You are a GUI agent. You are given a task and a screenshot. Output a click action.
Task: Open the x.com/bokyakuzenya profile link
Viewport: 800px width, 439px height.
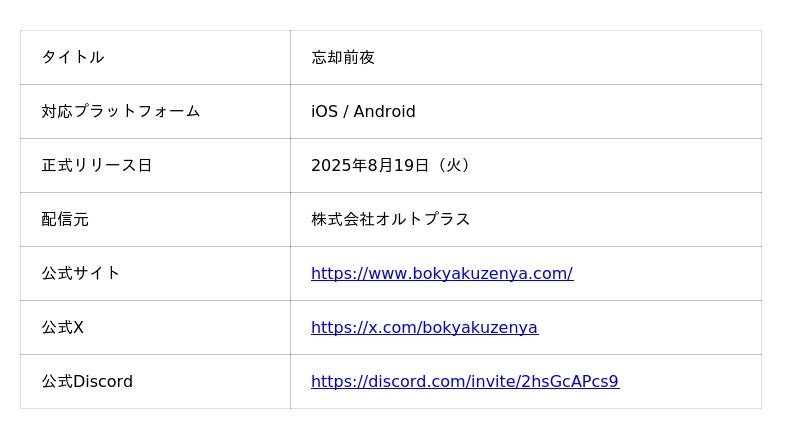point(424,328)
